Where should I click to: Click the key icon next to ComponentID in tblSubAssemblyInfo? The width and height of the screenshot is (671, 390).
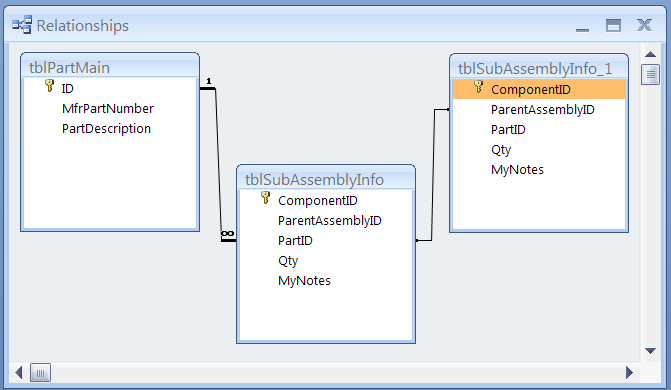[x=265, y=198]
